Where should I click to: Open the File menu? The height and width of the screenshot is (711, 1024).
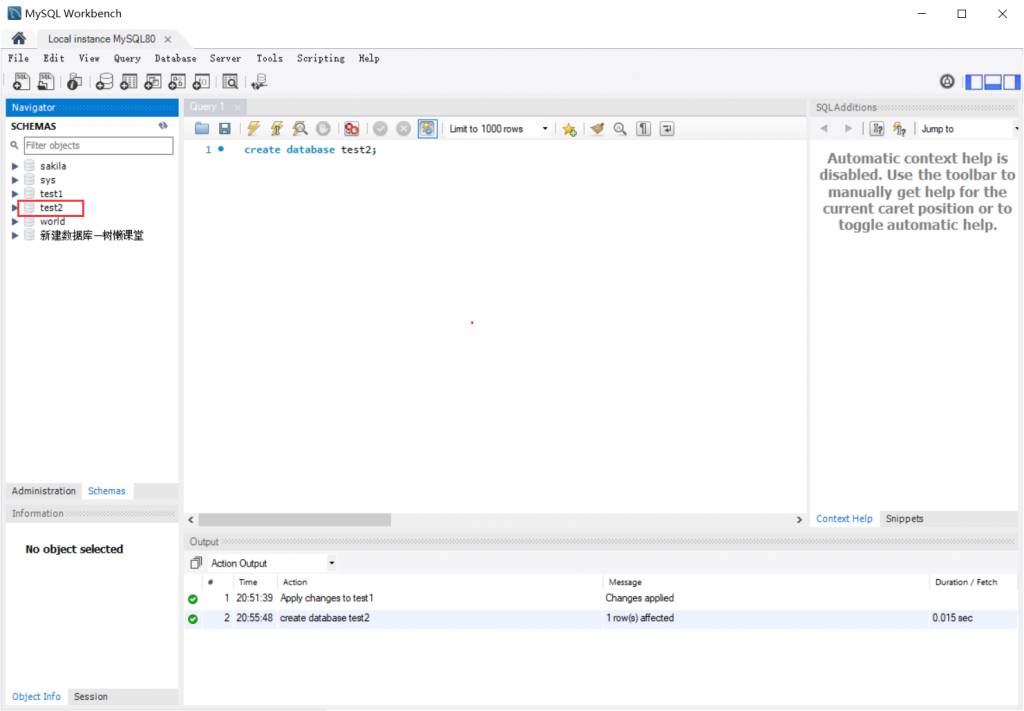tap(18, 58)
